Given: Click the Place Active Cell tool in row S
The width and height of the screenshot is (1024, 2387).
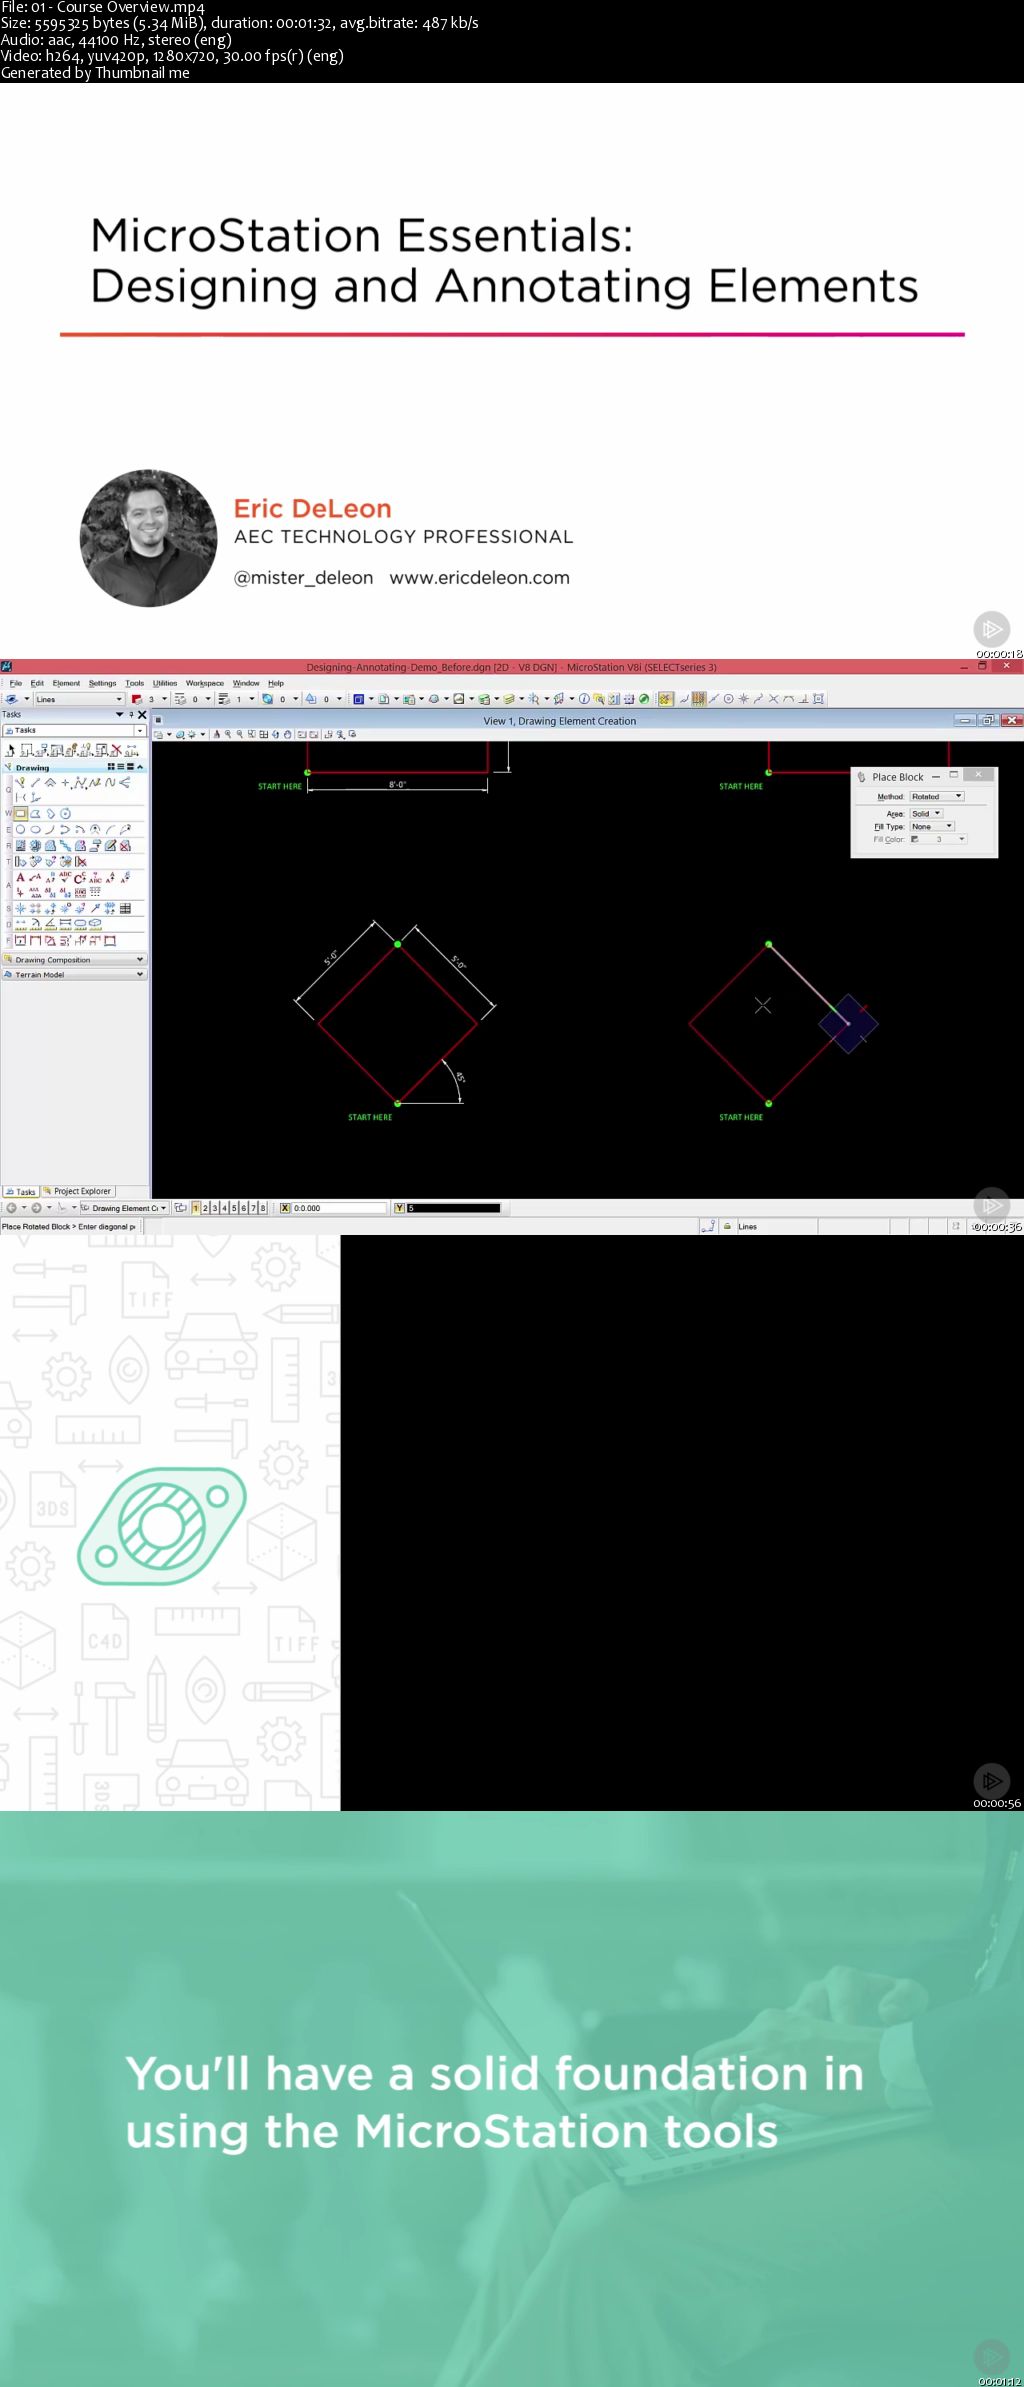Looking at the screenshot, I should tap(20, 908).
